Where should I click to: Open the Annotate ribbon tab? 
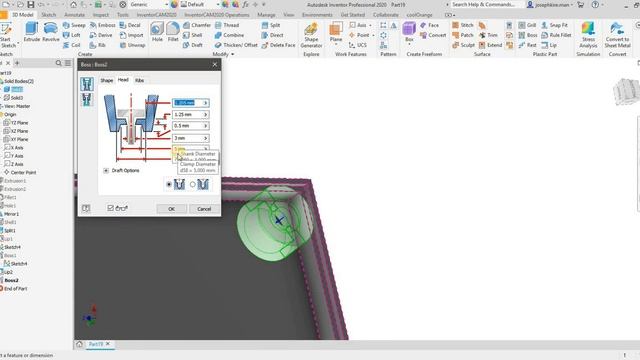[75, 15]
